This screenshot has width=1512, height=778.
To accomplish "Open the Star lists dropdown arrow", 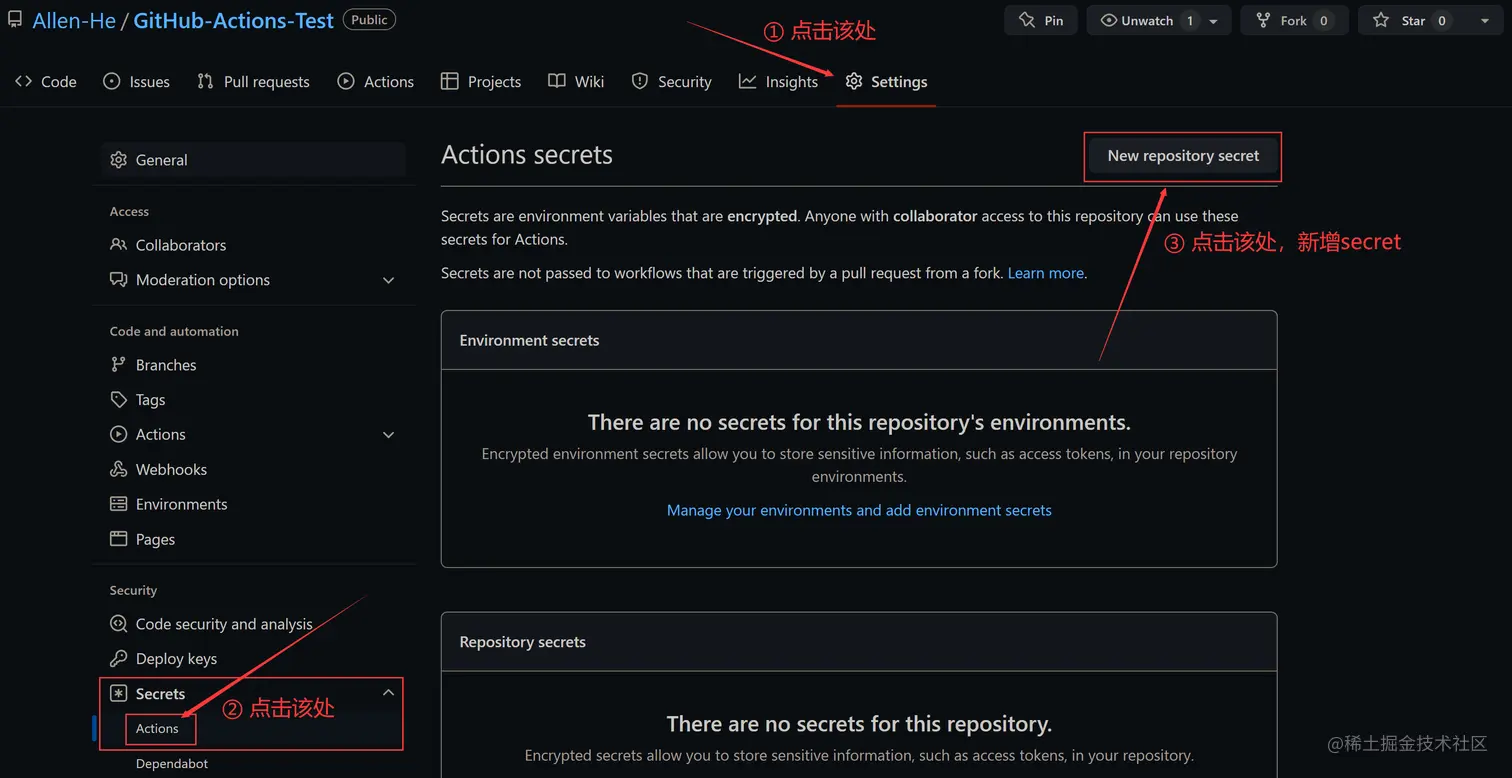I will [x=1484, y=21].
